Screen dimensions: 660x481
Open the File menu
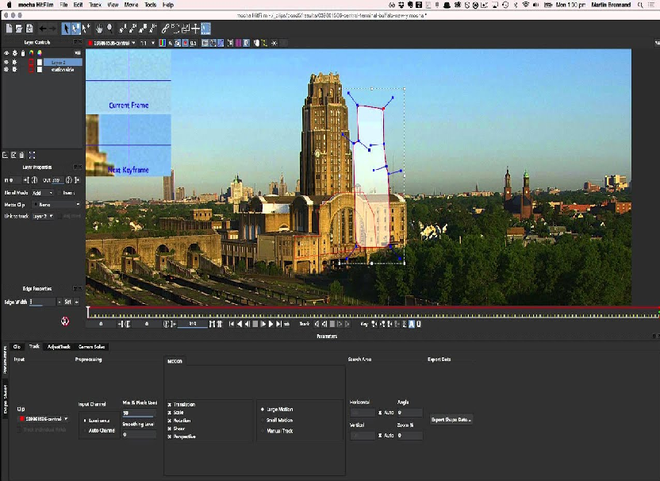point(64,5)
